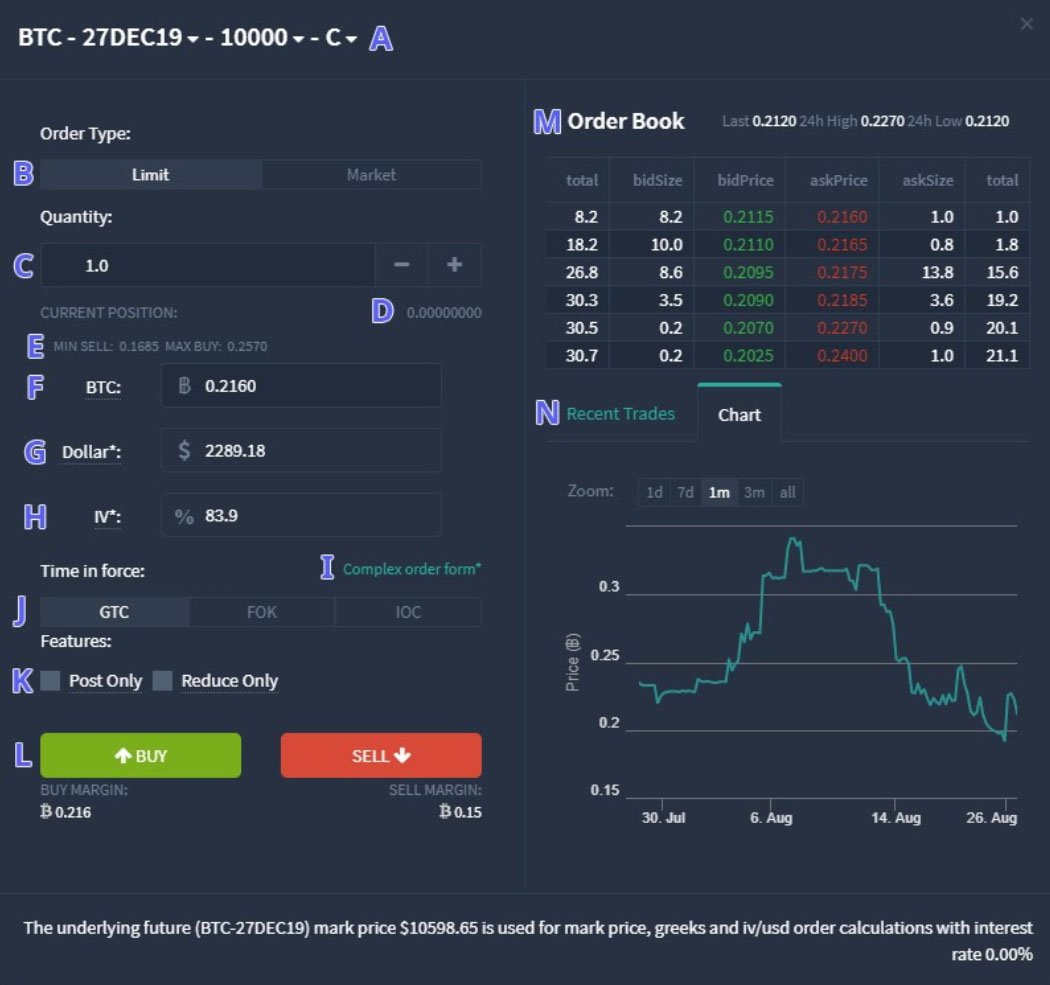The image size is (1050, 985).
Task: Set chart zoom to 3m
Action: pyautogui.click(x=754, y=493)
